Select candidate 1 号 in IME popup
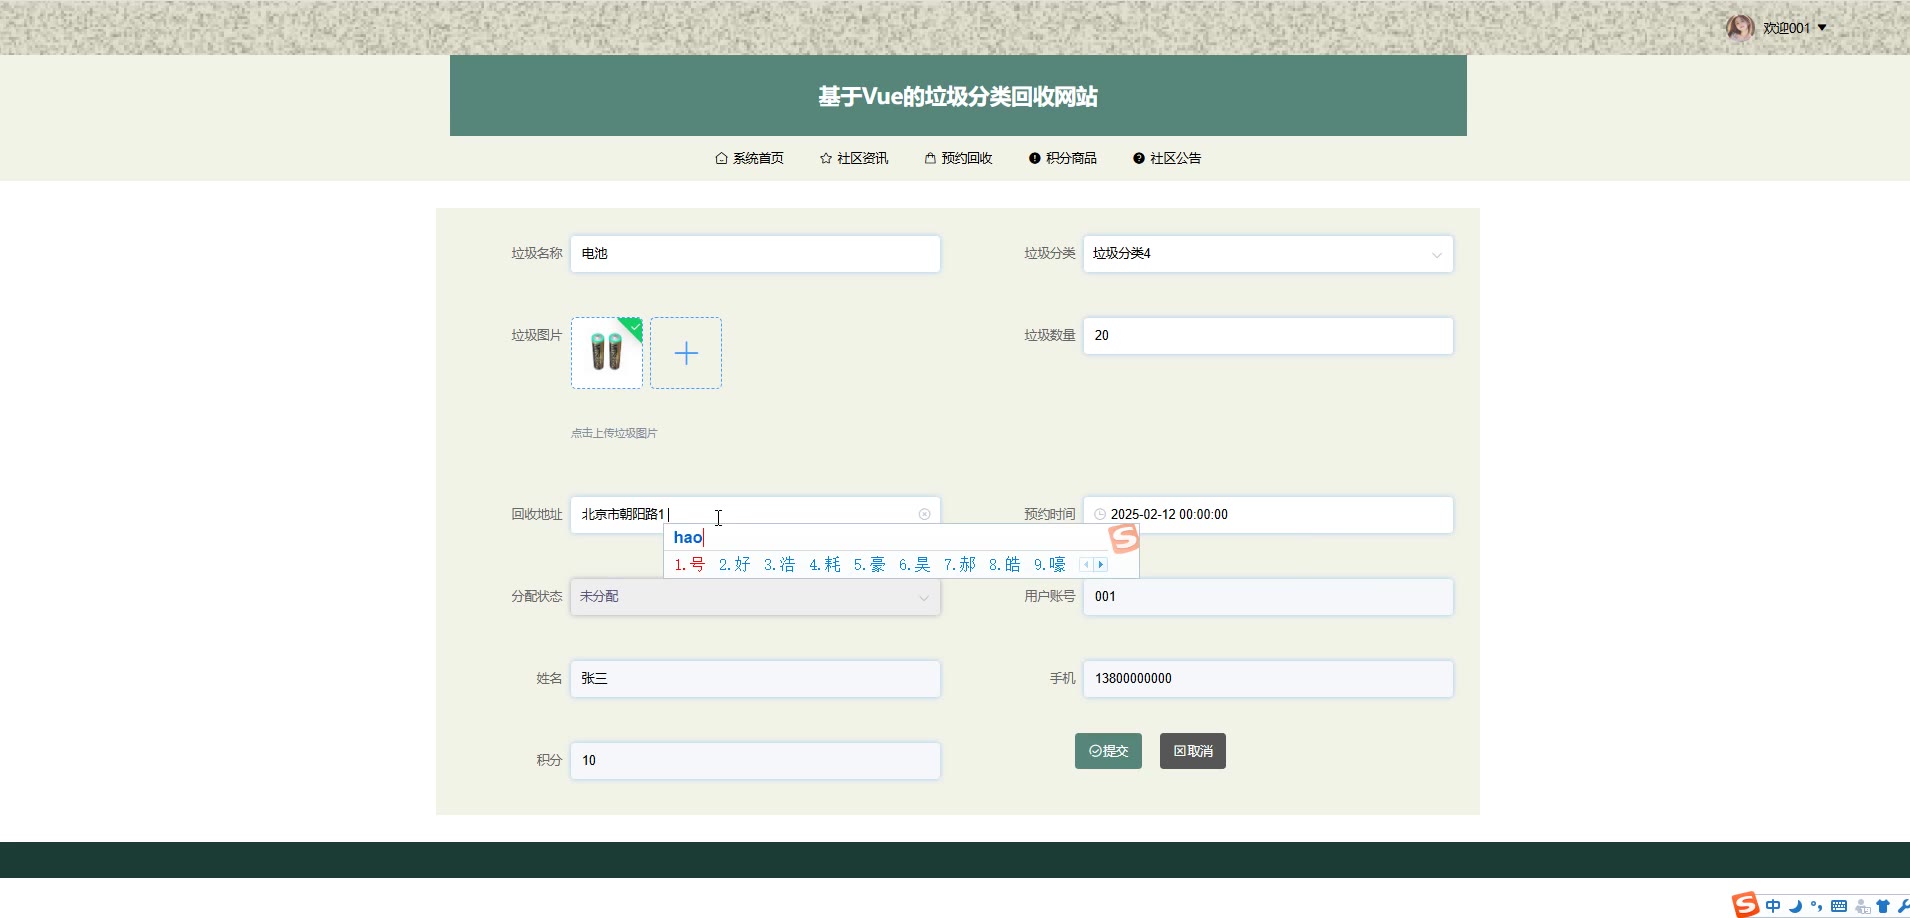 coord(689,565)
